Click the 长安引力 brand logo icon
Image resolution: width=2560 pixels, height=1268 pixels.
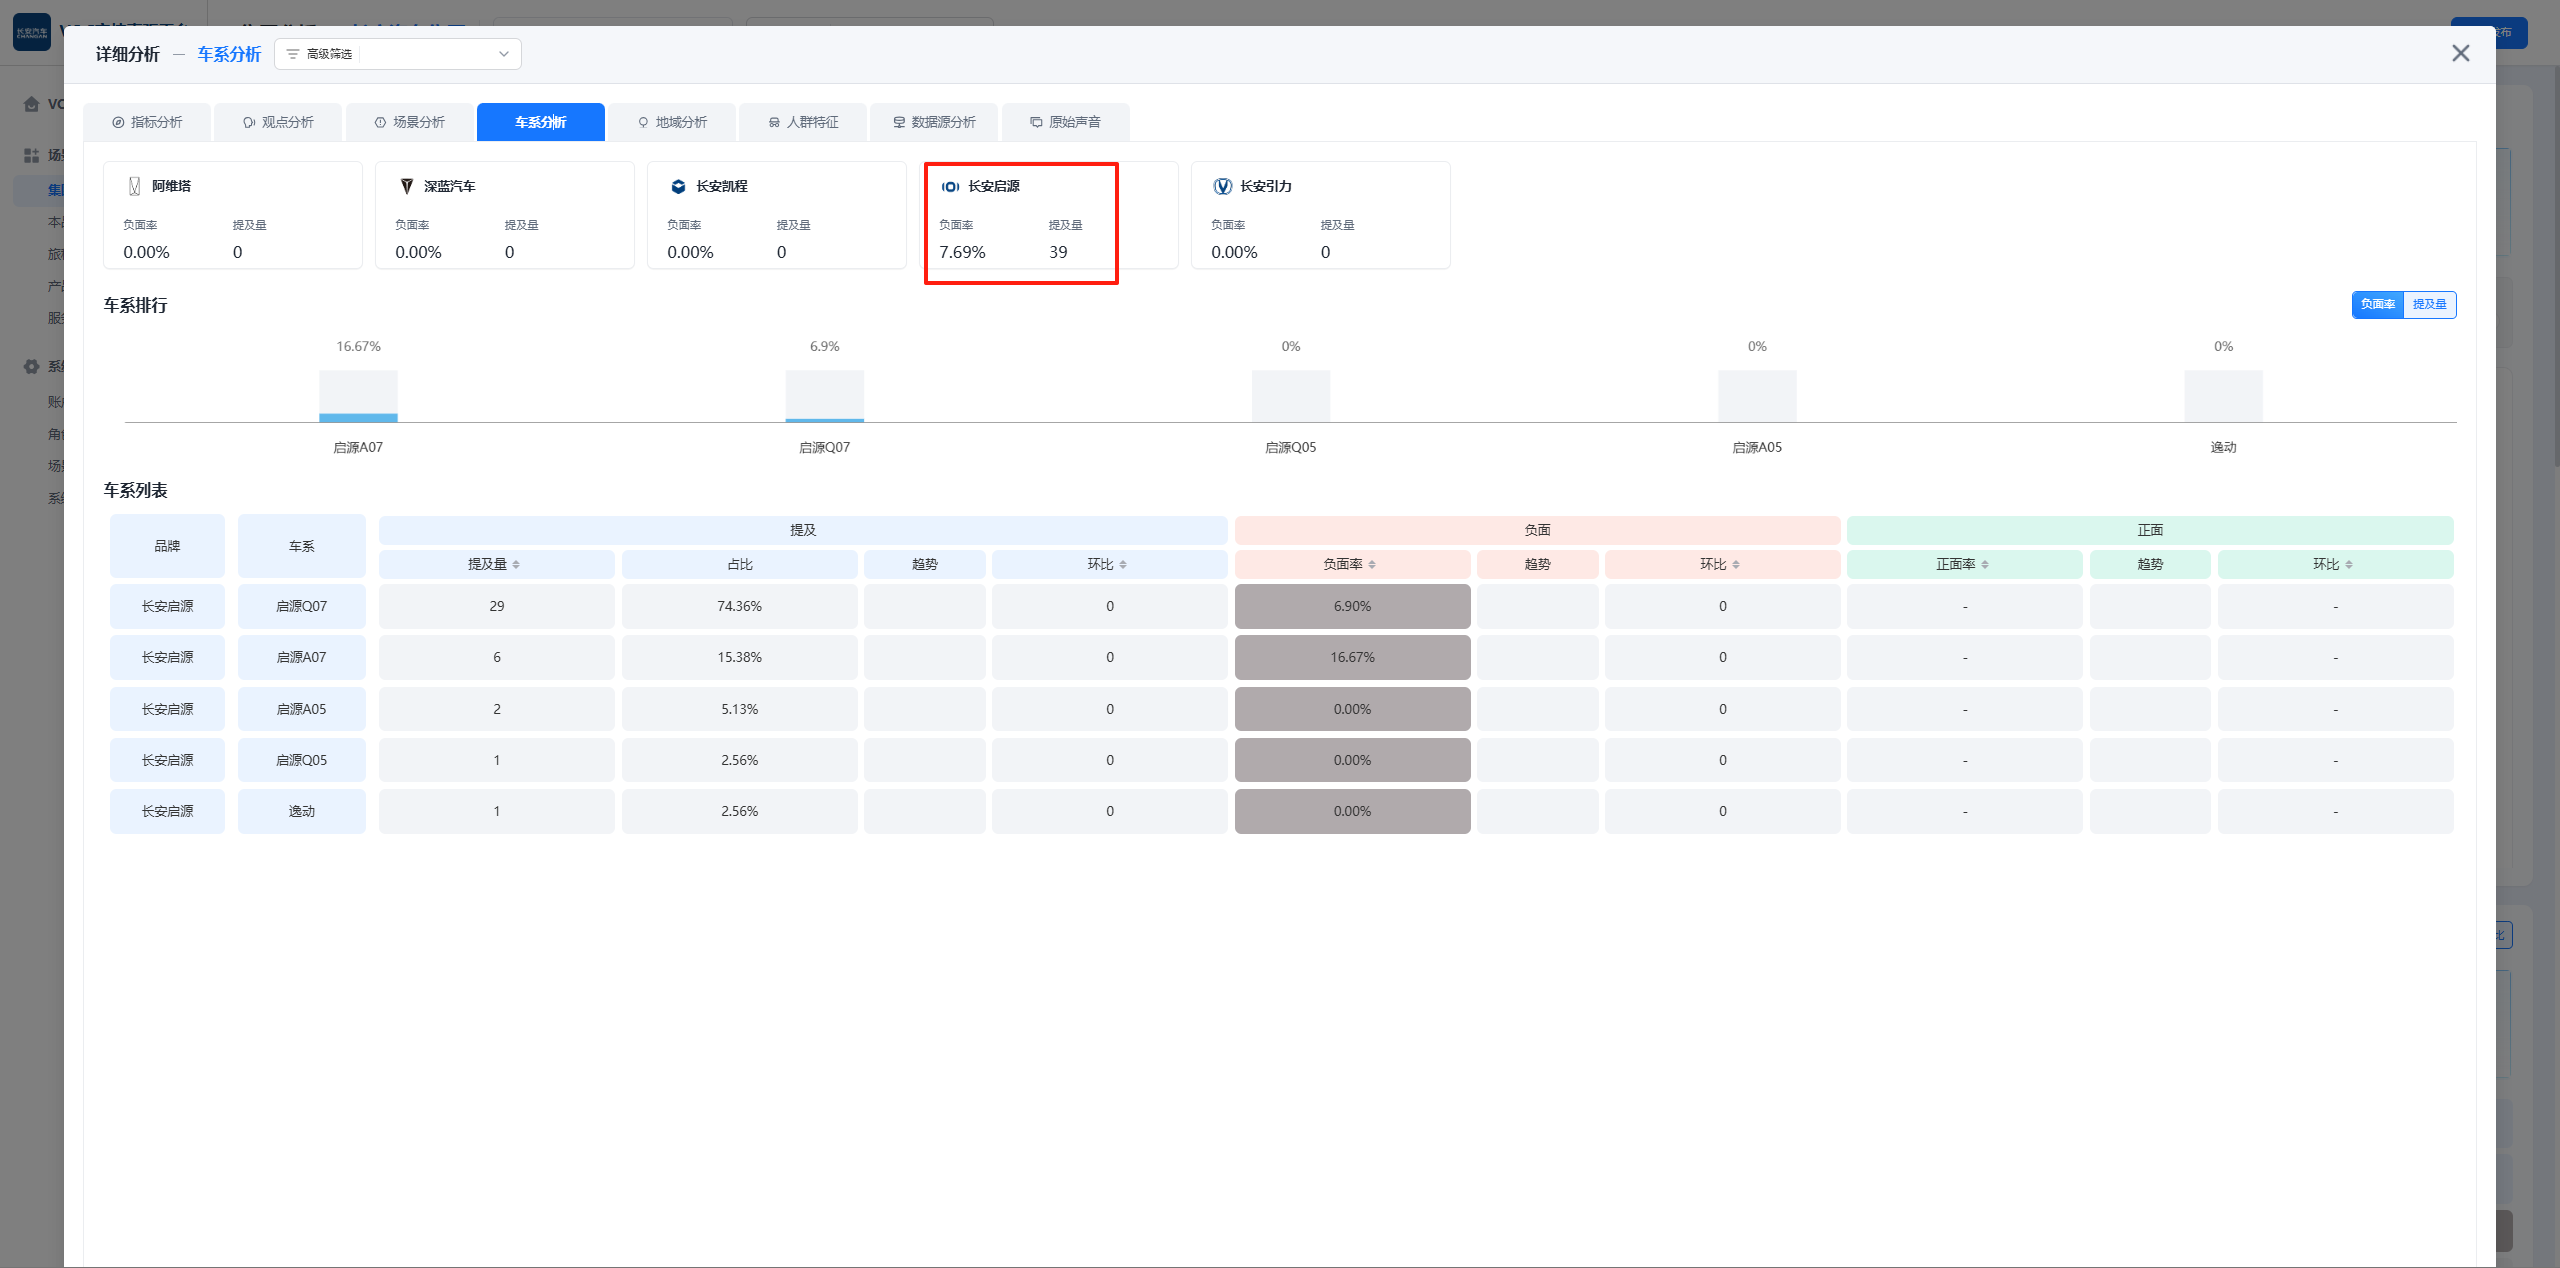click(x=1222, y=186)
